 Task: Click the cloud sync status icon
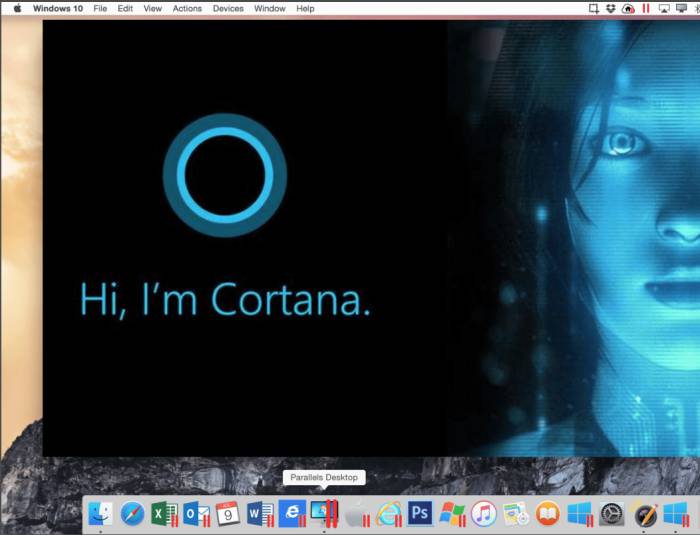tap(628, 8)
